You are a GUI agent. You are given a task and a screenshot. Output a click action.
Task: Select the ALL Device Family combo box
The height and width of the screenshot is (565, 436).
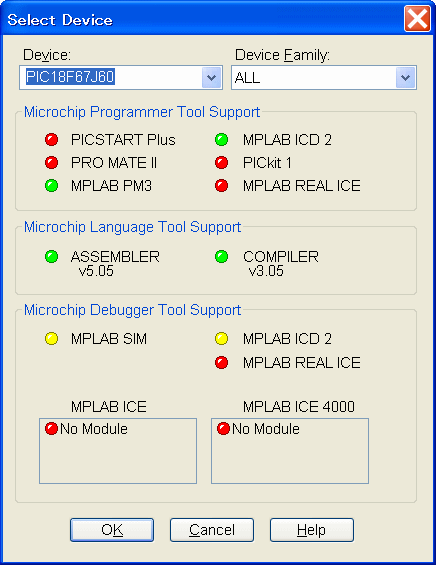pyautogui.click(x=324, y=77)
